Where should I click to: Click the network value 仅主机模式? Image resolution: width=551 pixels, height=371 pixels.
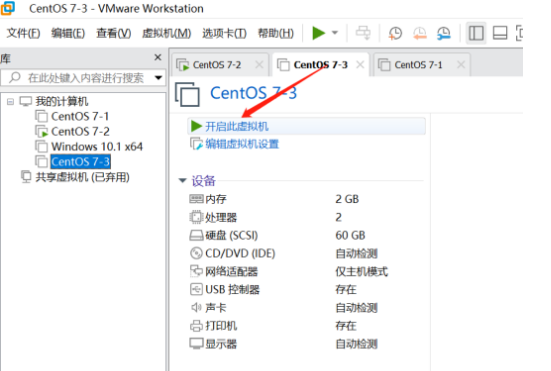tap(362, 272)
